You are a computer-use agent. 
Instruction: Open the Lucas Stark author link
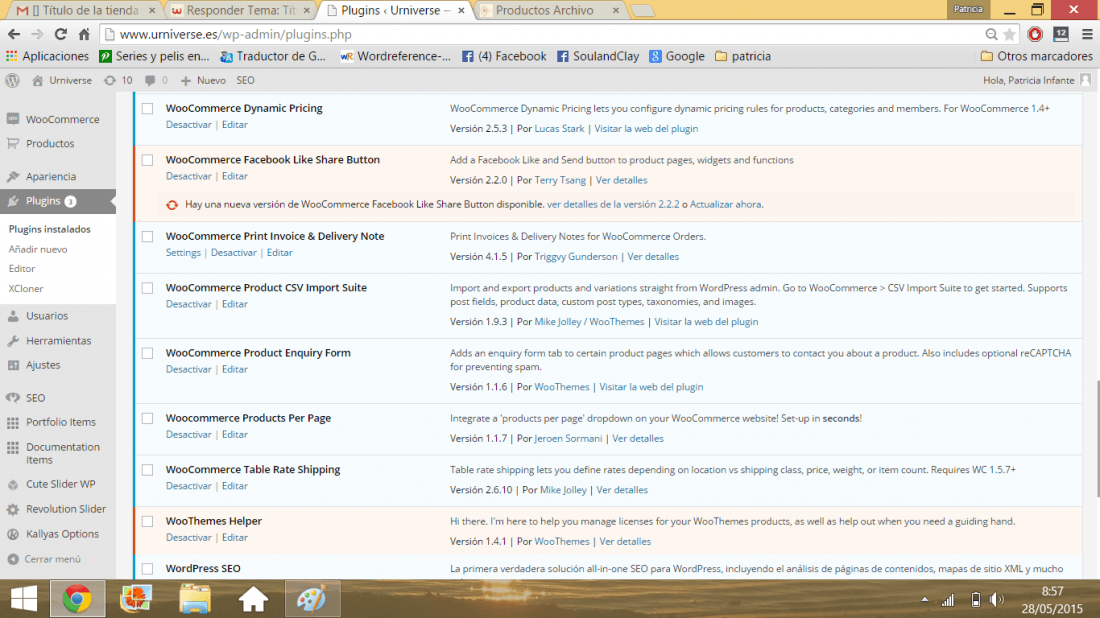[559, 128]
